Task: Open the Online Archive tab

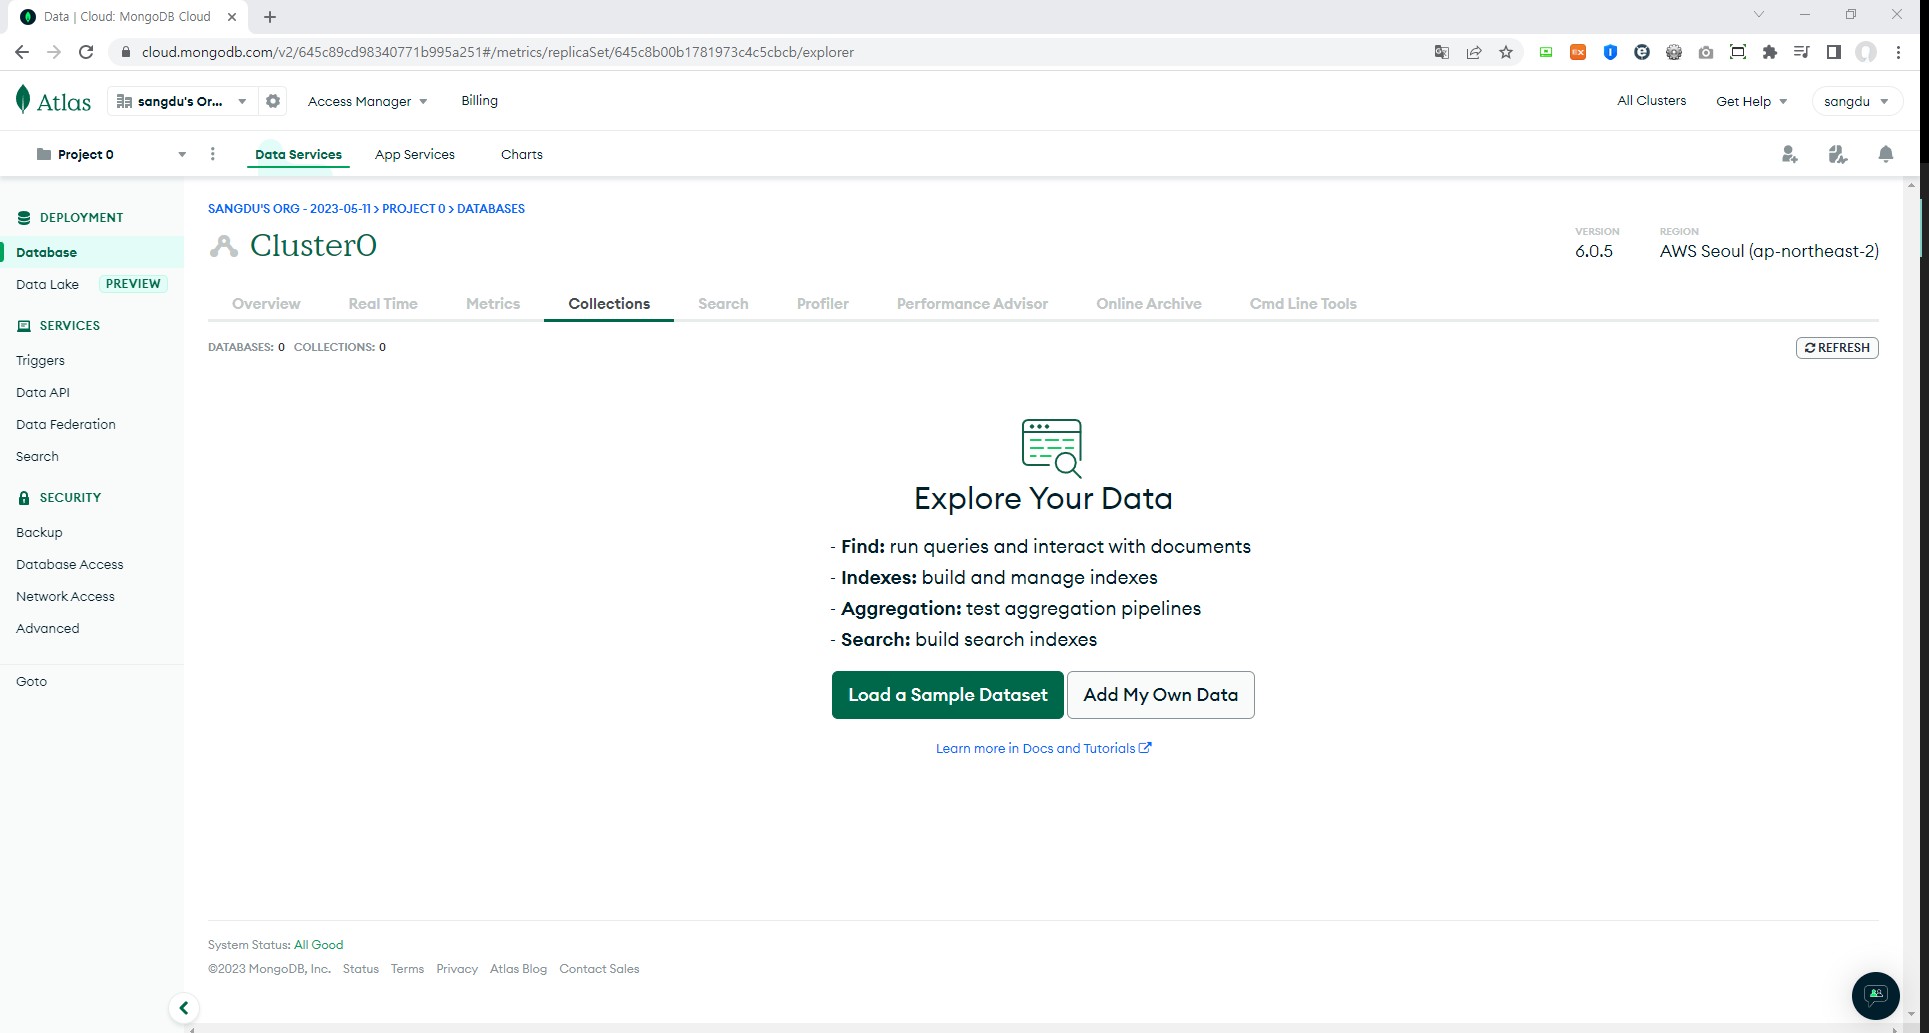Action: tap(1149, 304)
